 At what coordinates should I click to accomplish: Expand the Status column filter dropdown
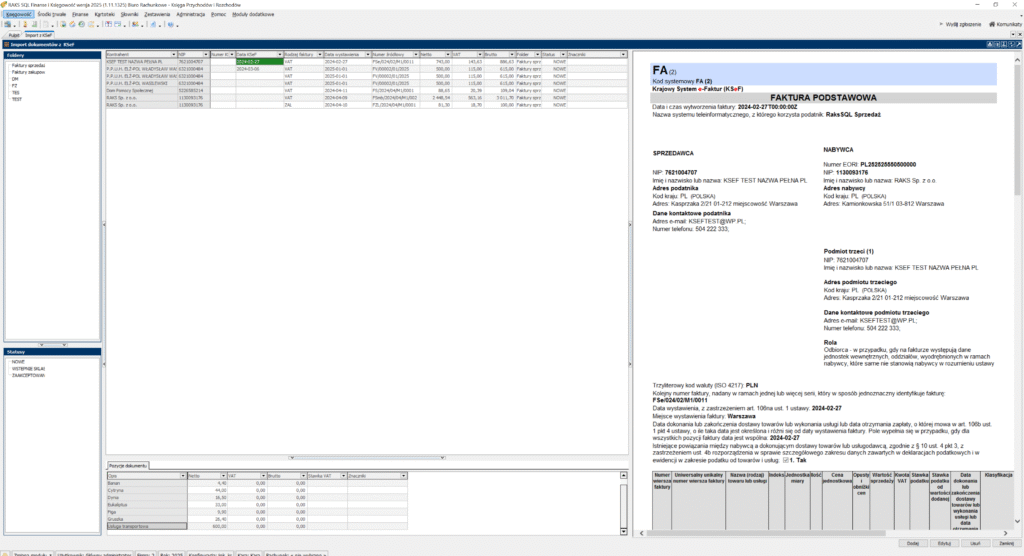click(562, 54)
